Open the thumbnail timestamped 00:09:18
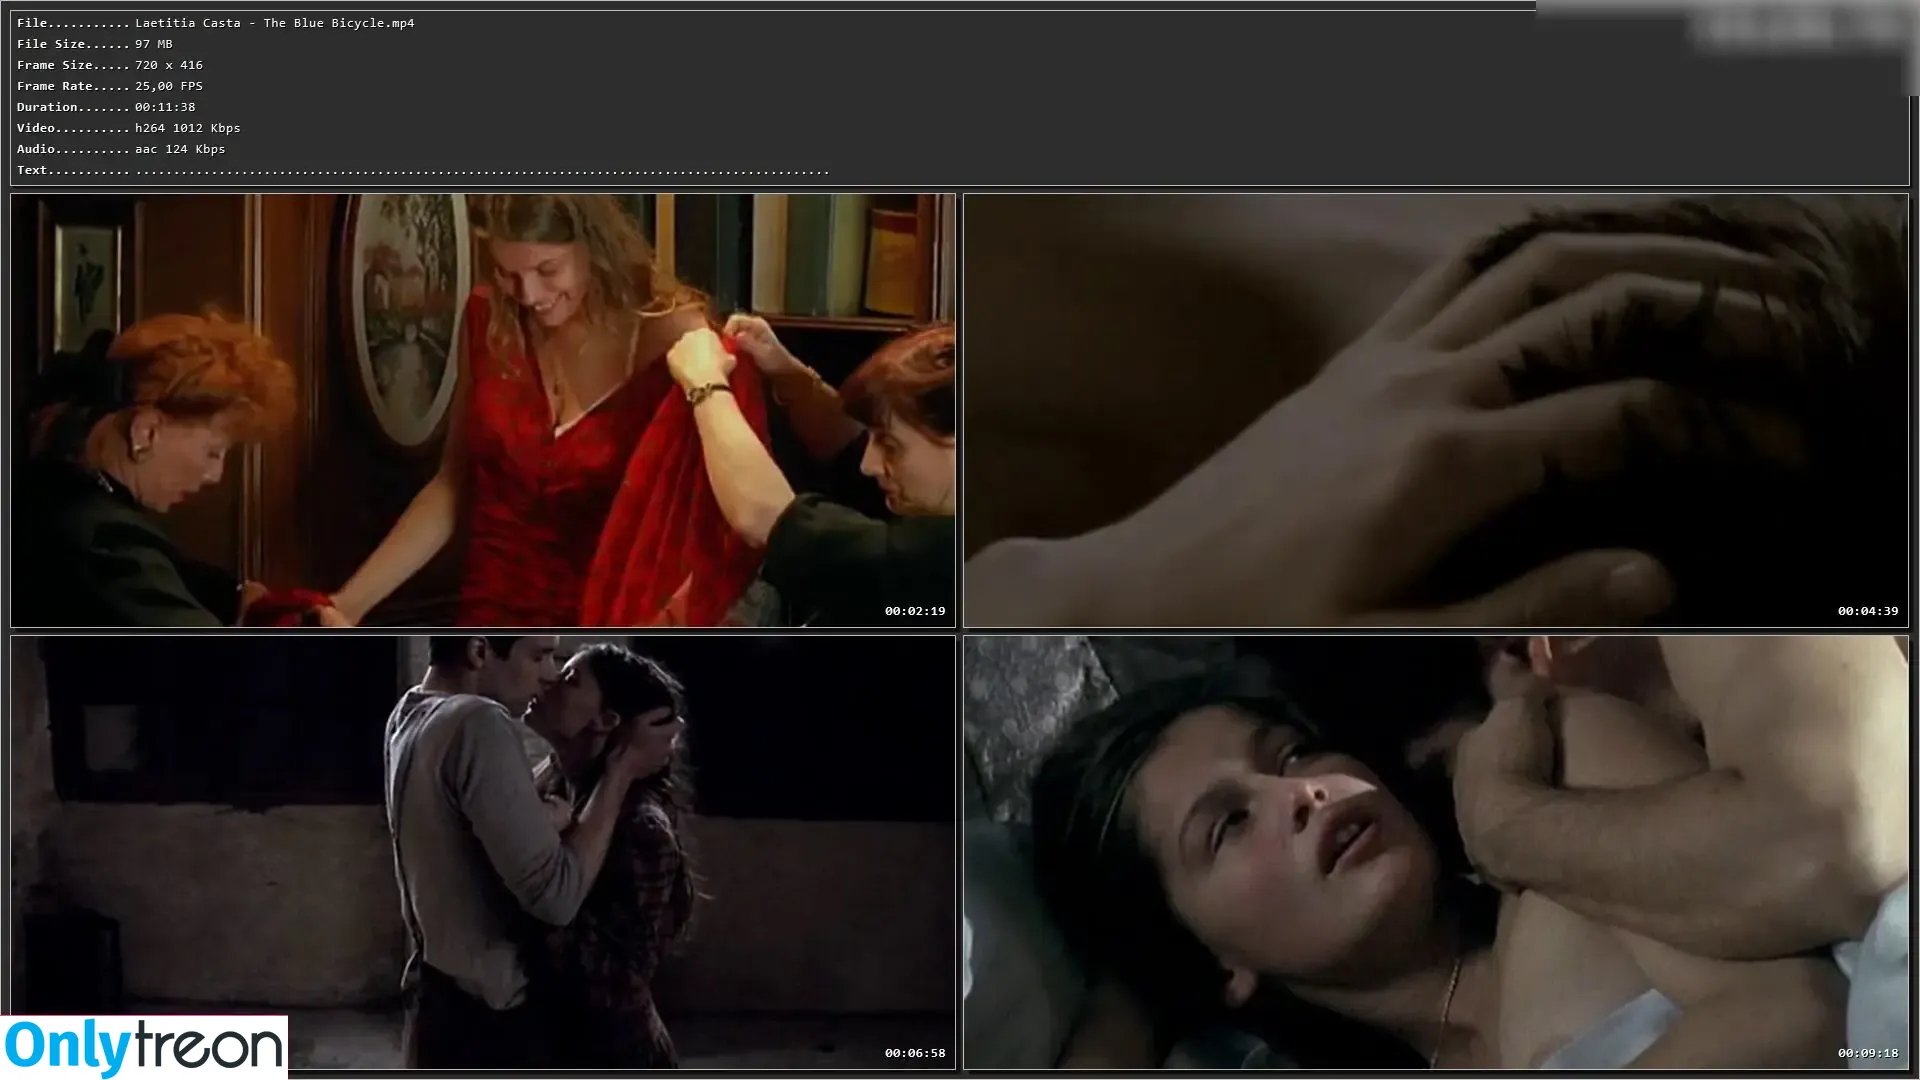1920x1080 pixels. 1436,853
